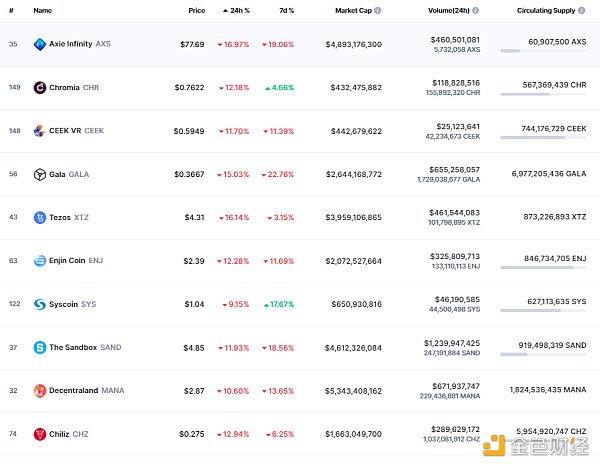
Task: Click the Enjin Coin logo
Action: [x=40, y=261]
